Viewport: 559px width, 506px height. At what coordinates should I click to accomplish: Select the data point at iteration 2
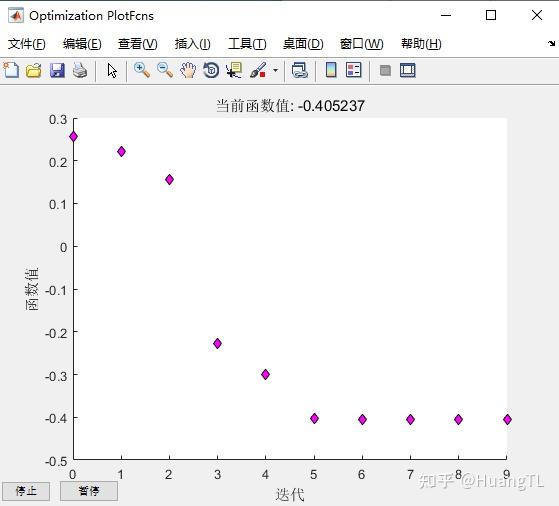(169, 179)
